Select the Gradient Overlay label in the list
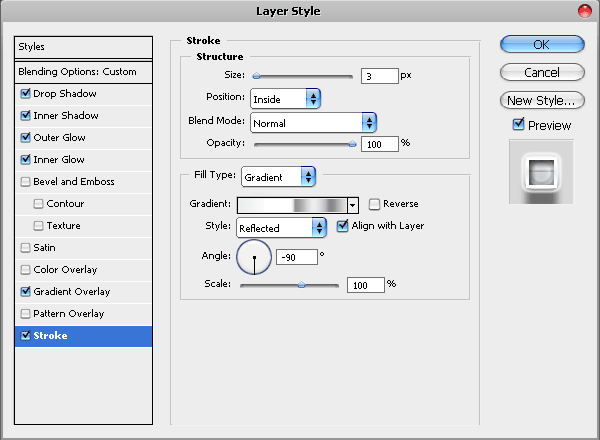600x440 pixels. (72, 292)
